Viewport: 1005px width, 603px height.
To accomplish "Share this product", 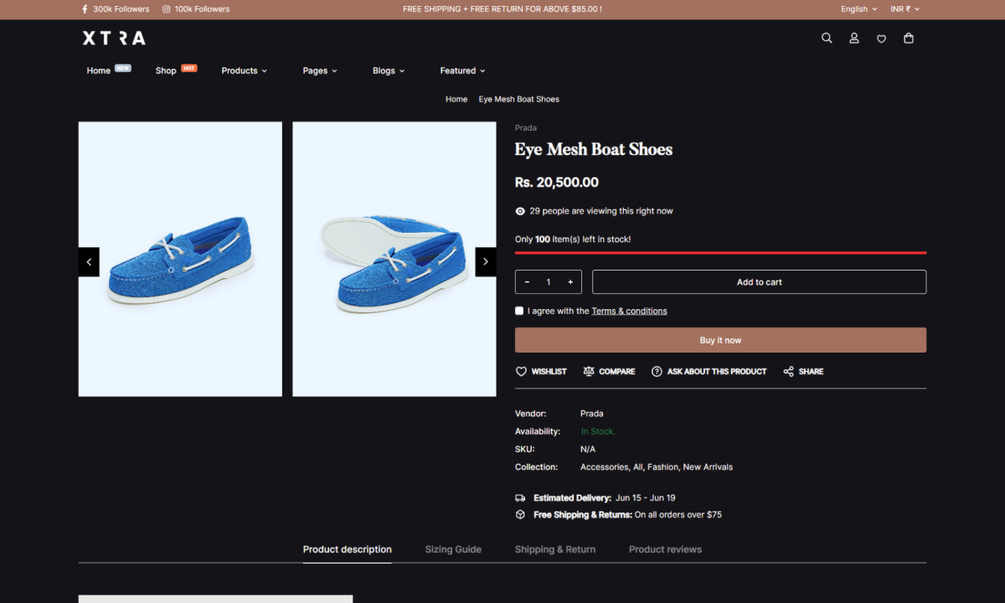I will (x=803, y=372).
